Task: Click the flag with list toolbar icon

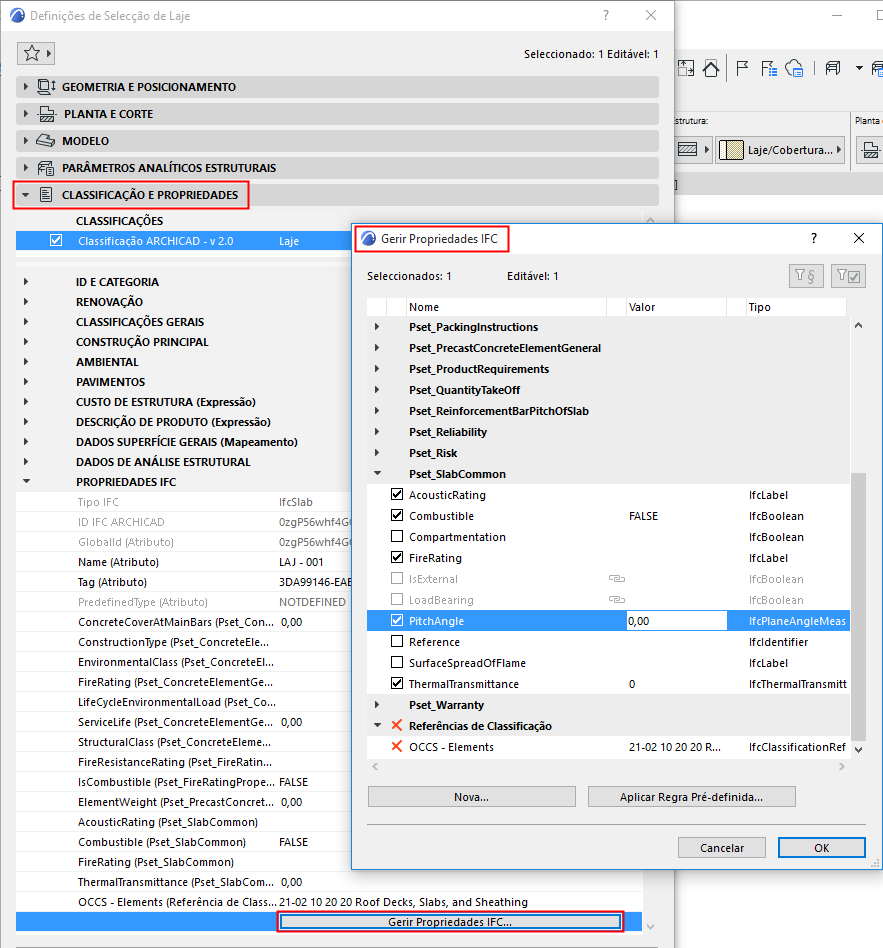Action: (767, 68)
